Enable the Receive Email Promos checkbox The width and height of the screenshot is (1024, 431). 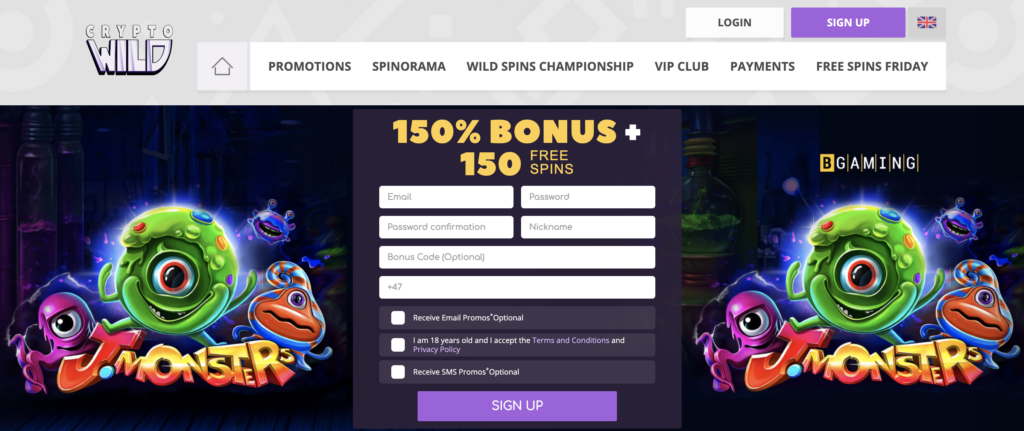coord(398,318)
